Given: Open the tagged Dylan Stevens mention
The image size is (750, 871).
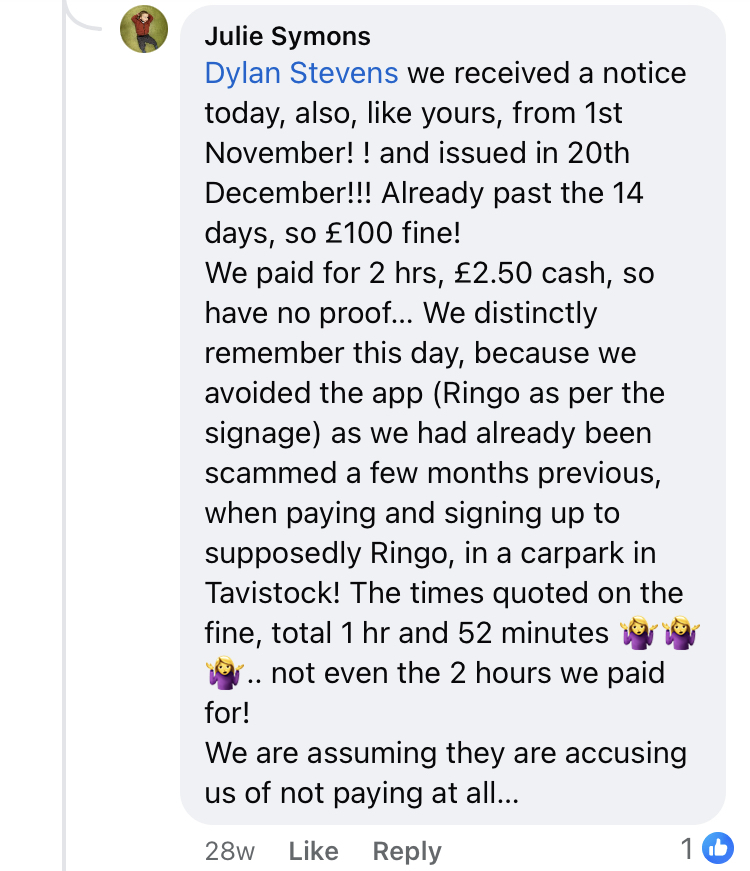Looking at the screenshot, I should click(x=301, y=73).
